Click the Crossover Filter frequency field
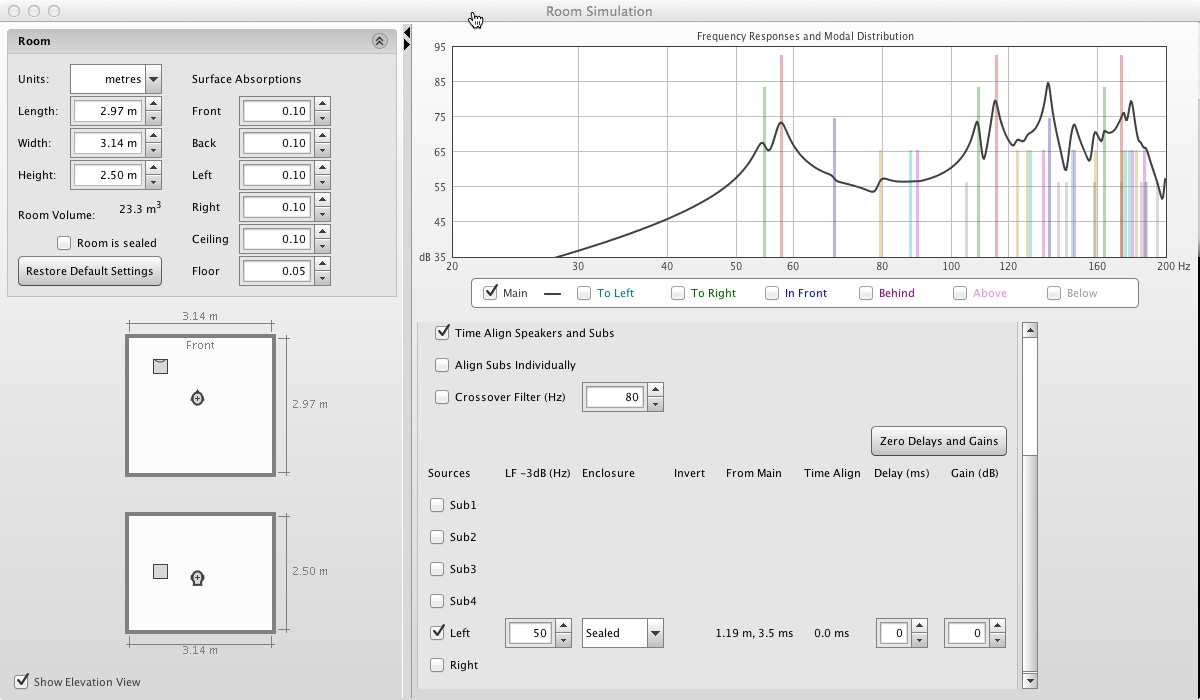The width and height of the screenshot is (1200, 700). click(x=615, y=397)
